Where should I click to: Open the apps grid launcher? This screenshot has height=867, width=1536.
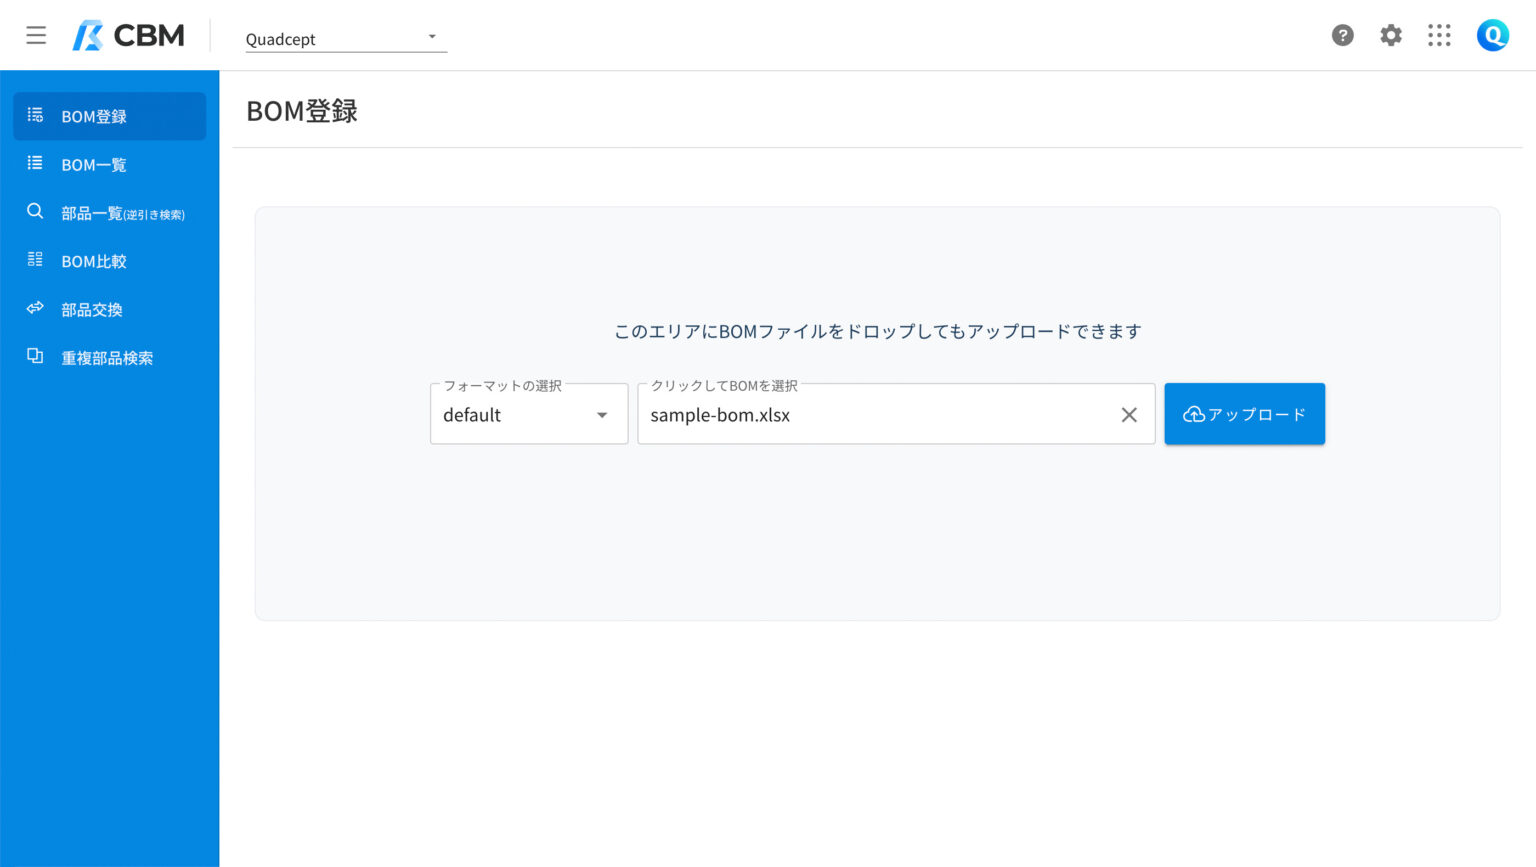point(1438,36)
